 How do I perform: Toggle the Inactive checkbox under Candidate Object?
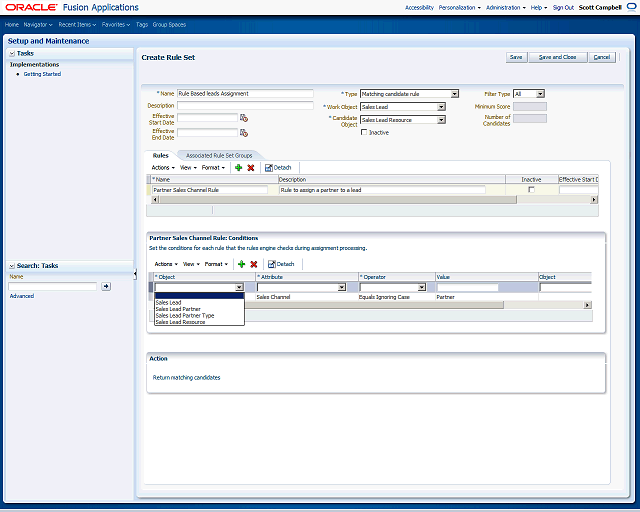(x=364, y=132)
